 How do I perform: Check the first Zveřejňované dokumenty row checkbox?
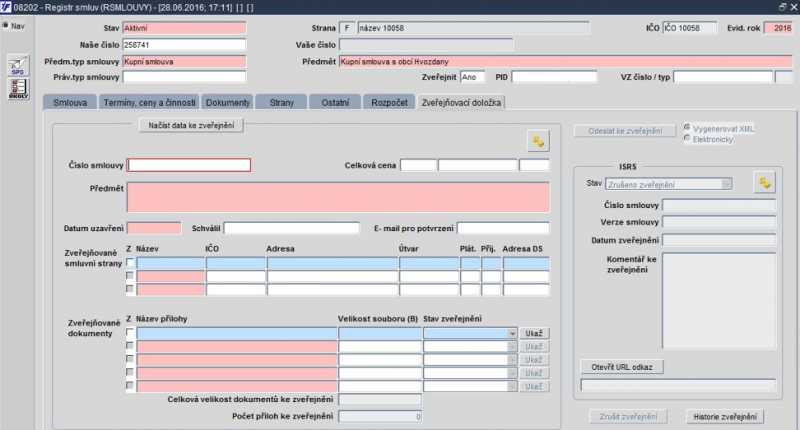tap(130, 333)
